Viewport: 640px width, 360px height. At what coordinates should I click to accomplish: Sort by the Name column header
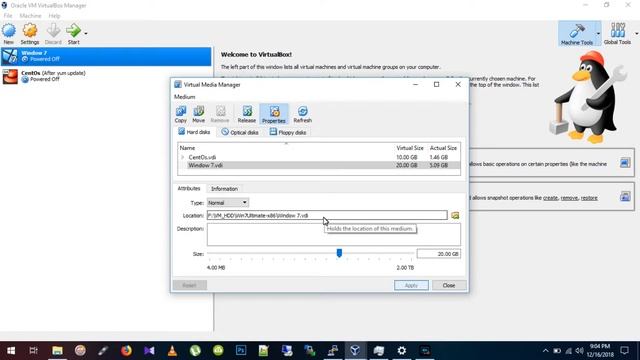[187, 148]
